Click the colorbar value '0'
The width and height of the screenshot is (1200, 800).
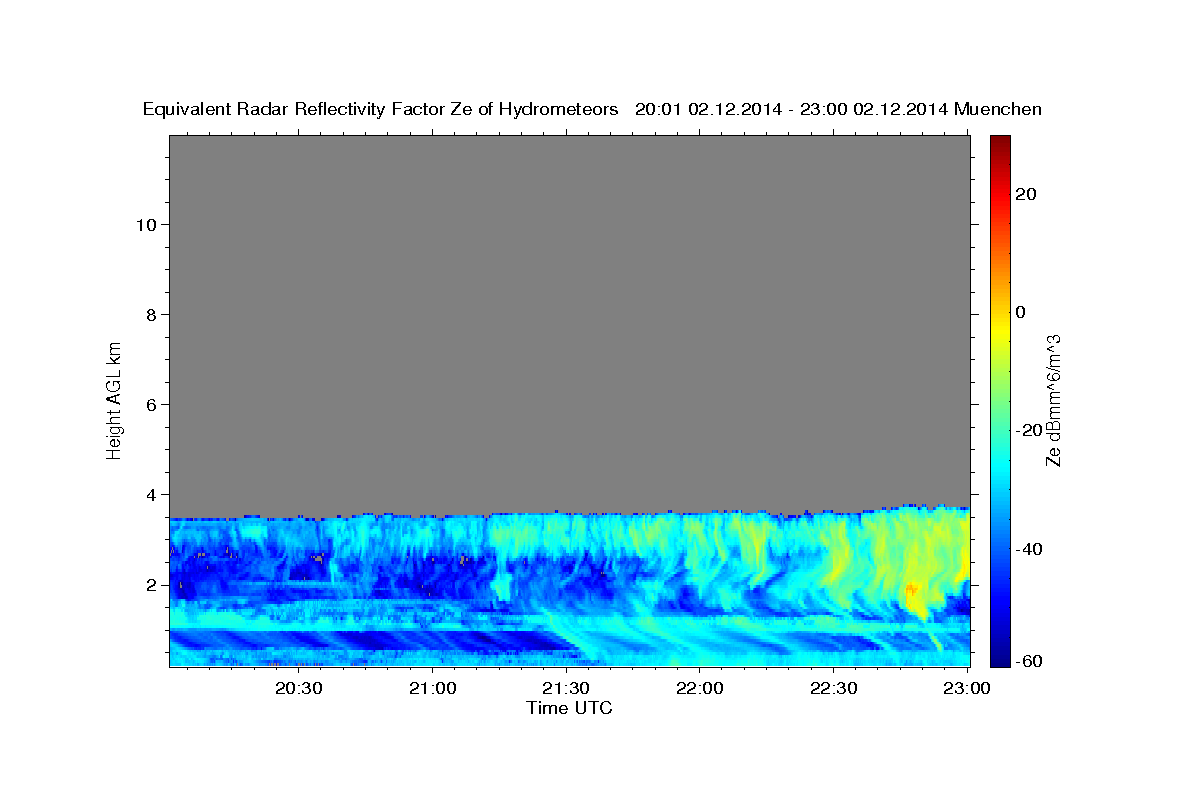click(1020, 312)
